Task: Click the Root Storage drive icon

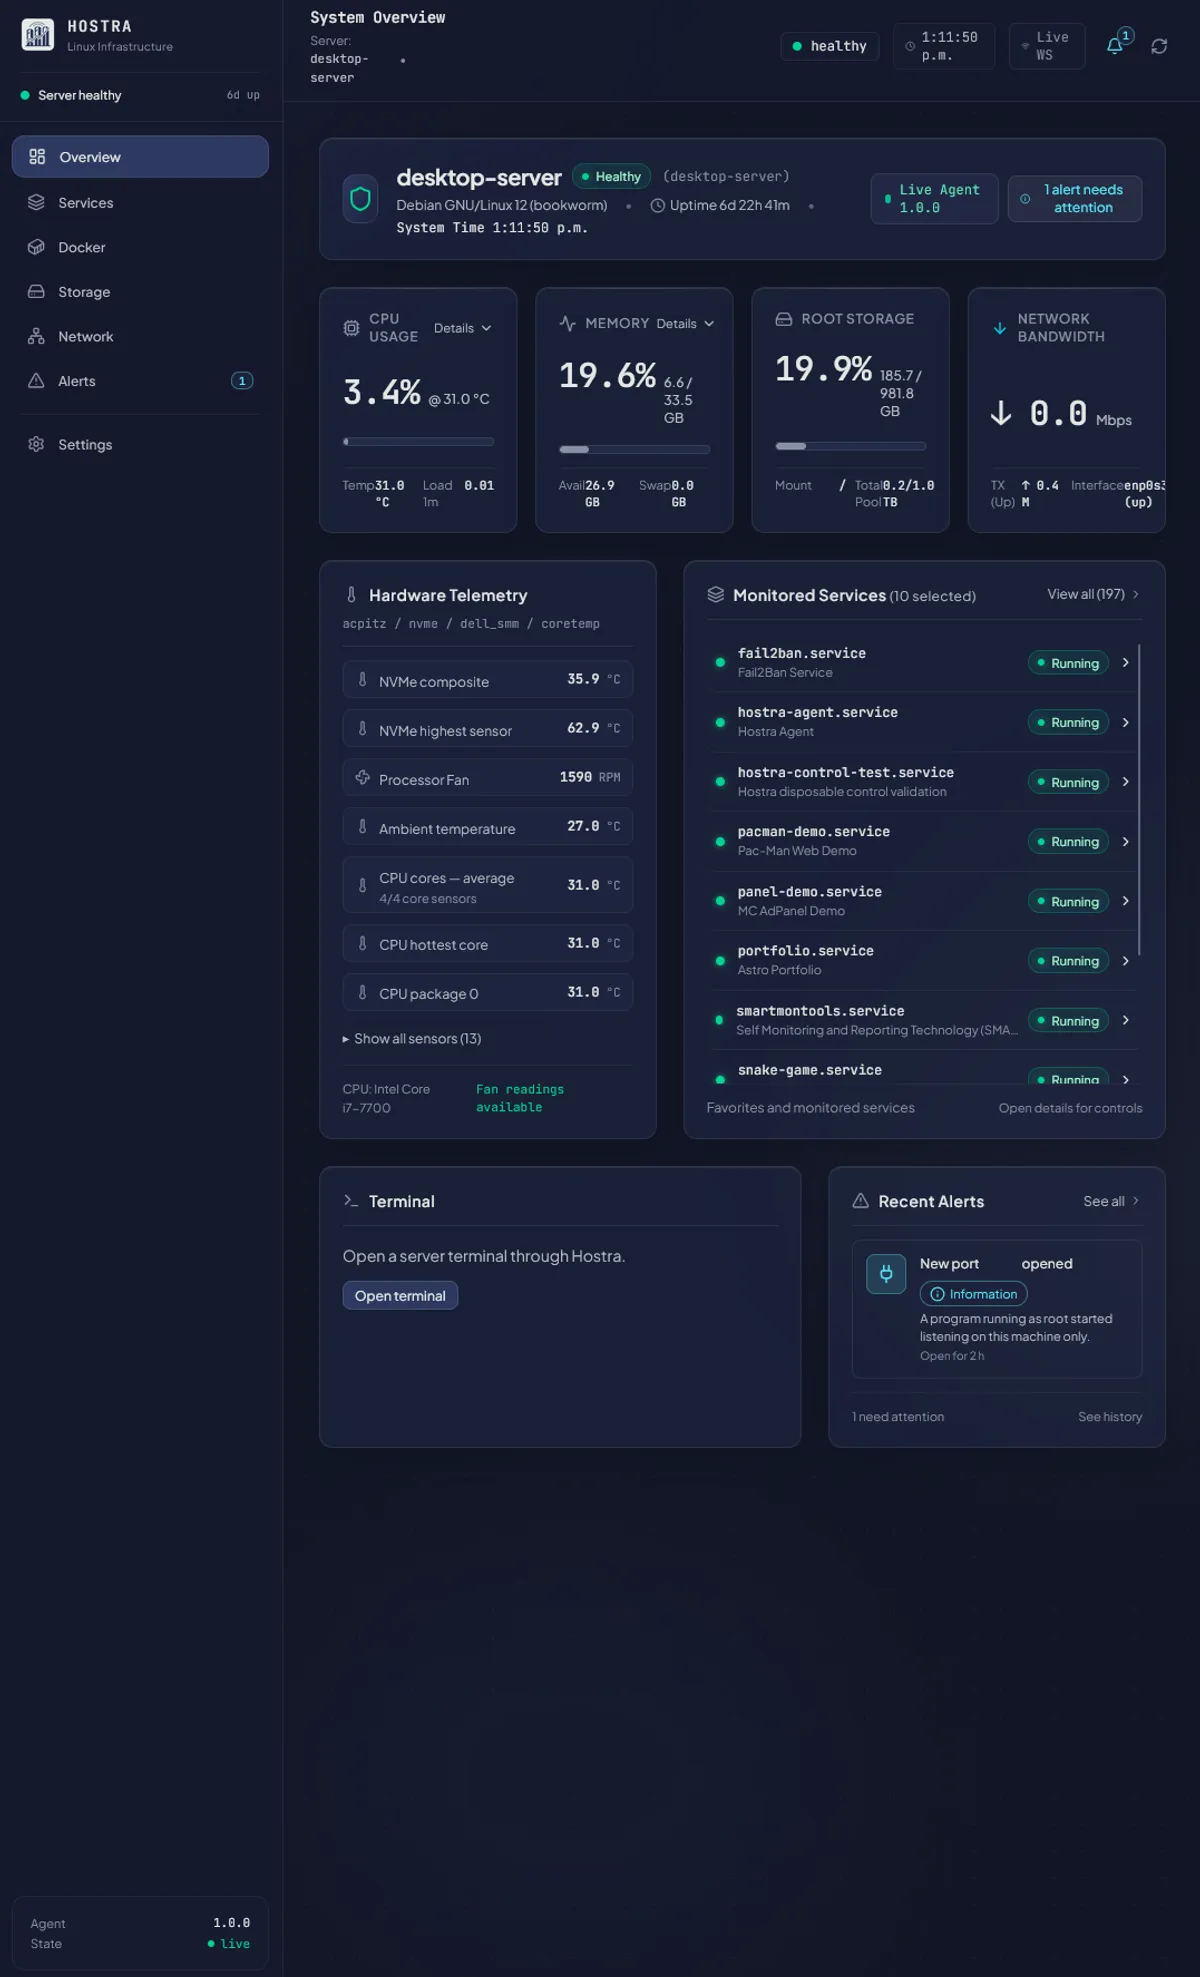Action: pos(784,319)
